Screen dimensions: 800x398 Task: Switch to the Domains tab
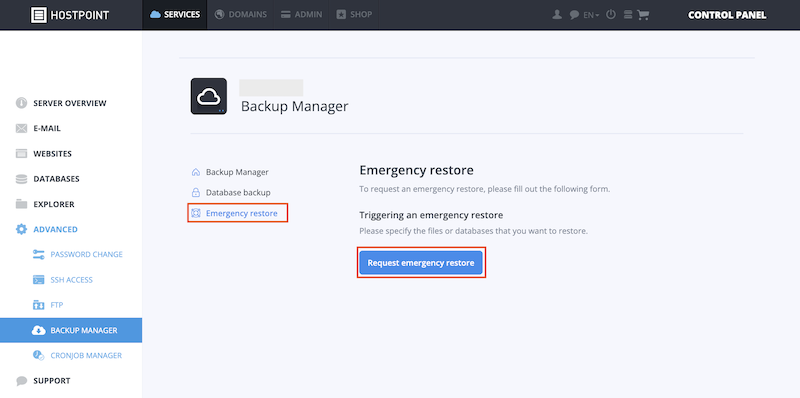click(x=241, y=15)
